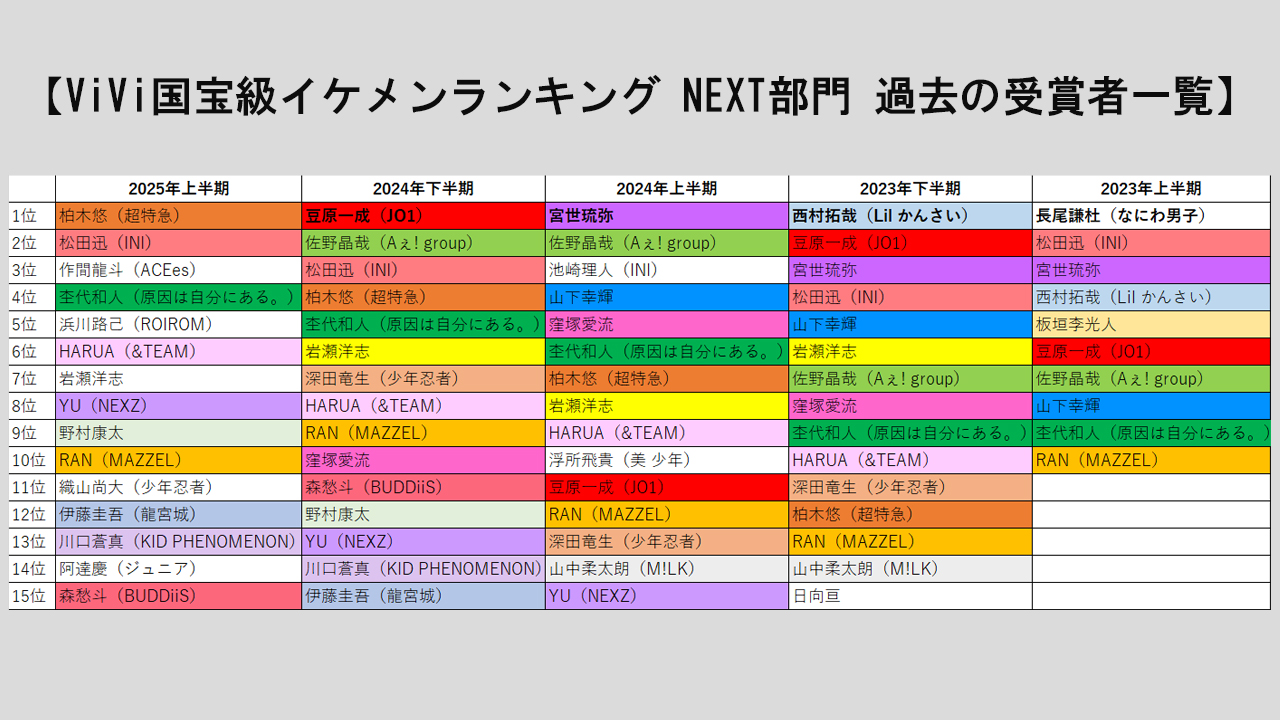Click 豆原一成（JO1）in 2024年下半期 column

[423, 215]
